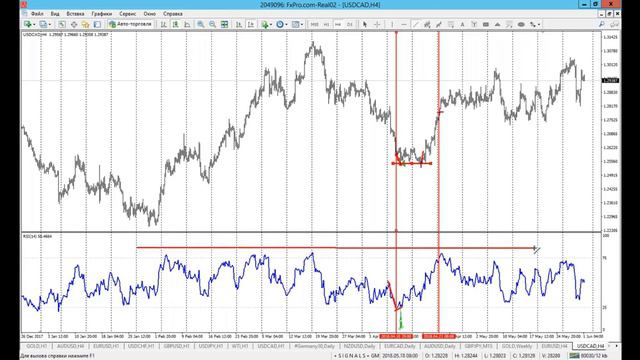Select the Text tool (A icon)
The width and height of the screenshot is (640, 360).
(462, 24)
